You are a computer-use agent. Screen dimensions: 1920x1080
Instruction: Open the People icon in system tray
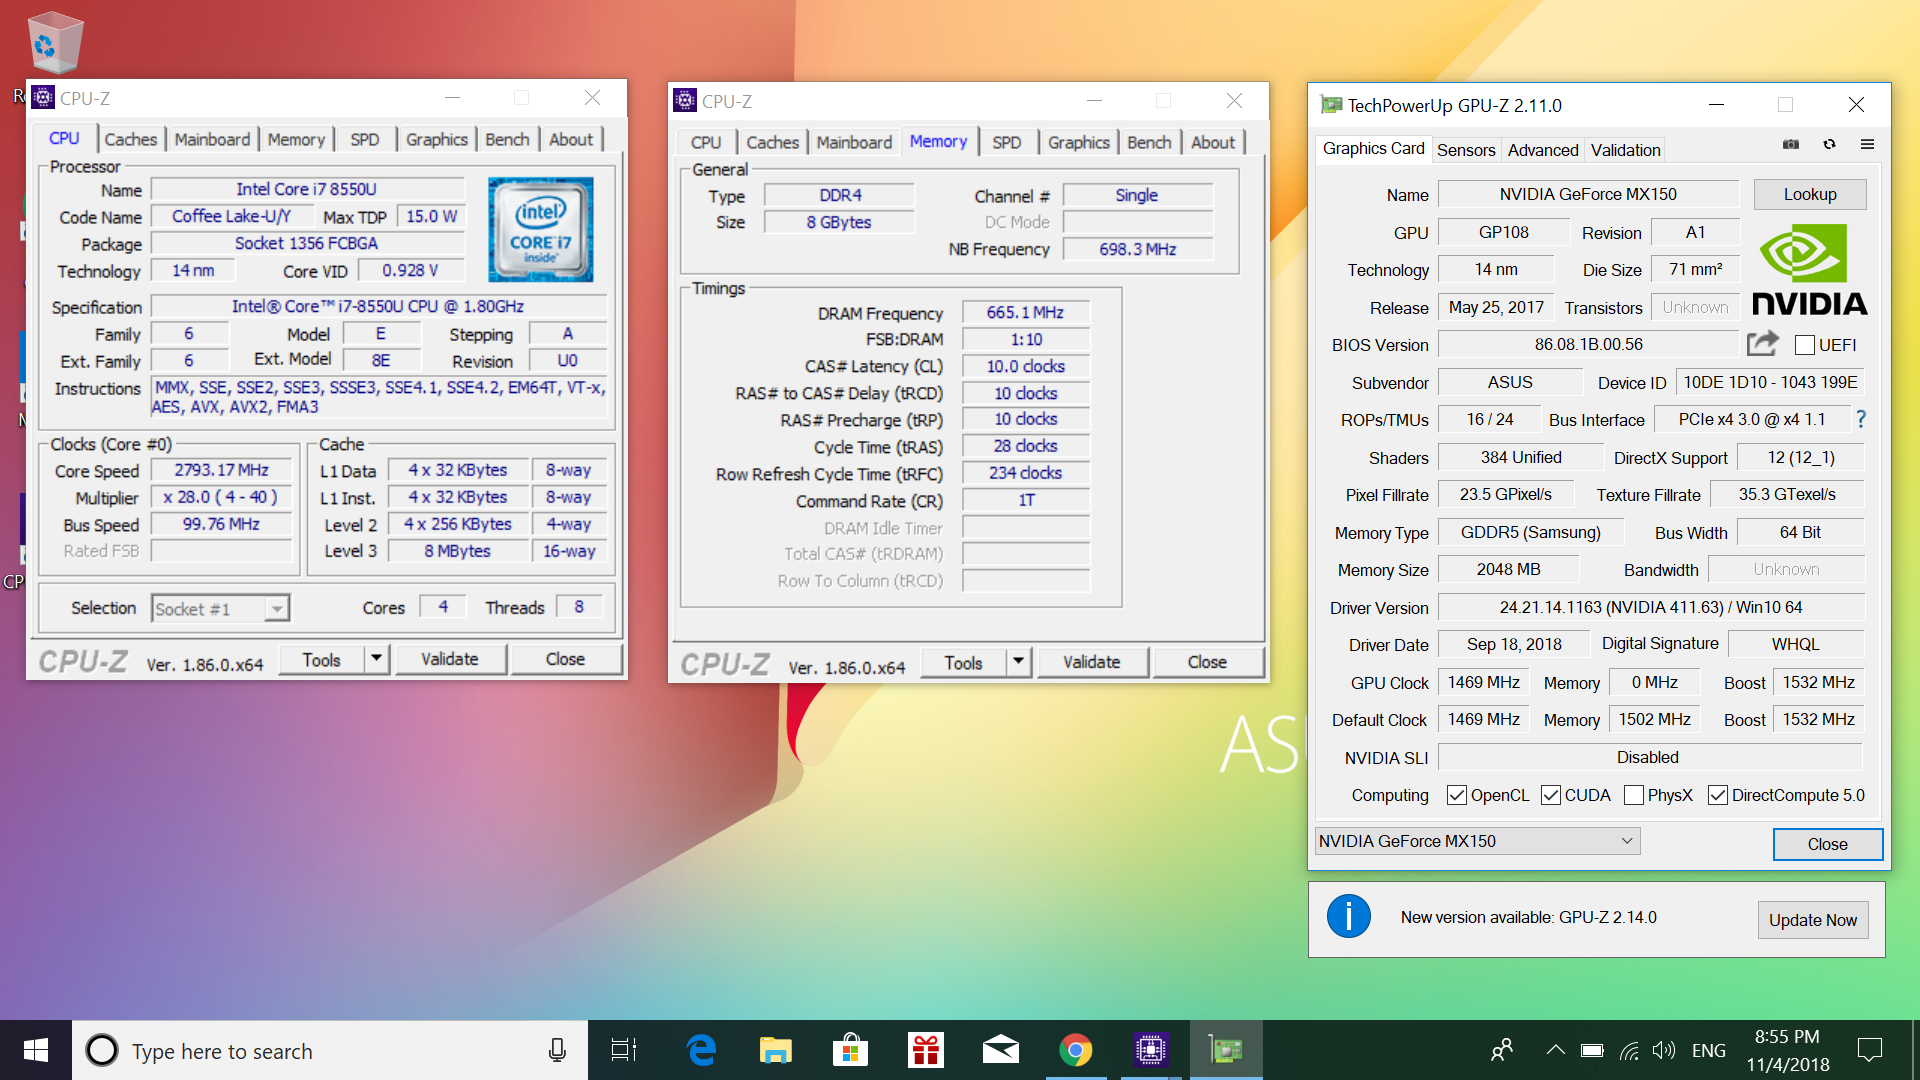point(1502,1050)
